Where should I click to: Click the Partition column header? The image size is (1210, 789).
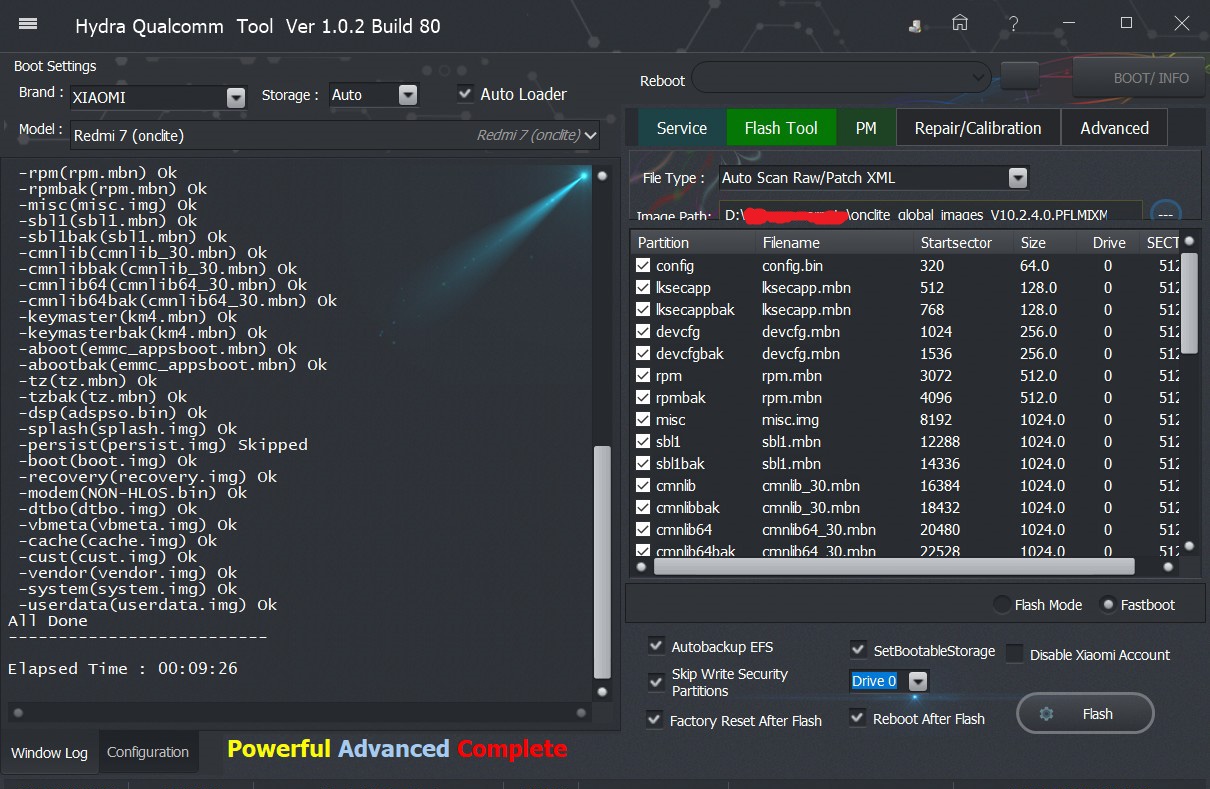click(693, 242)
